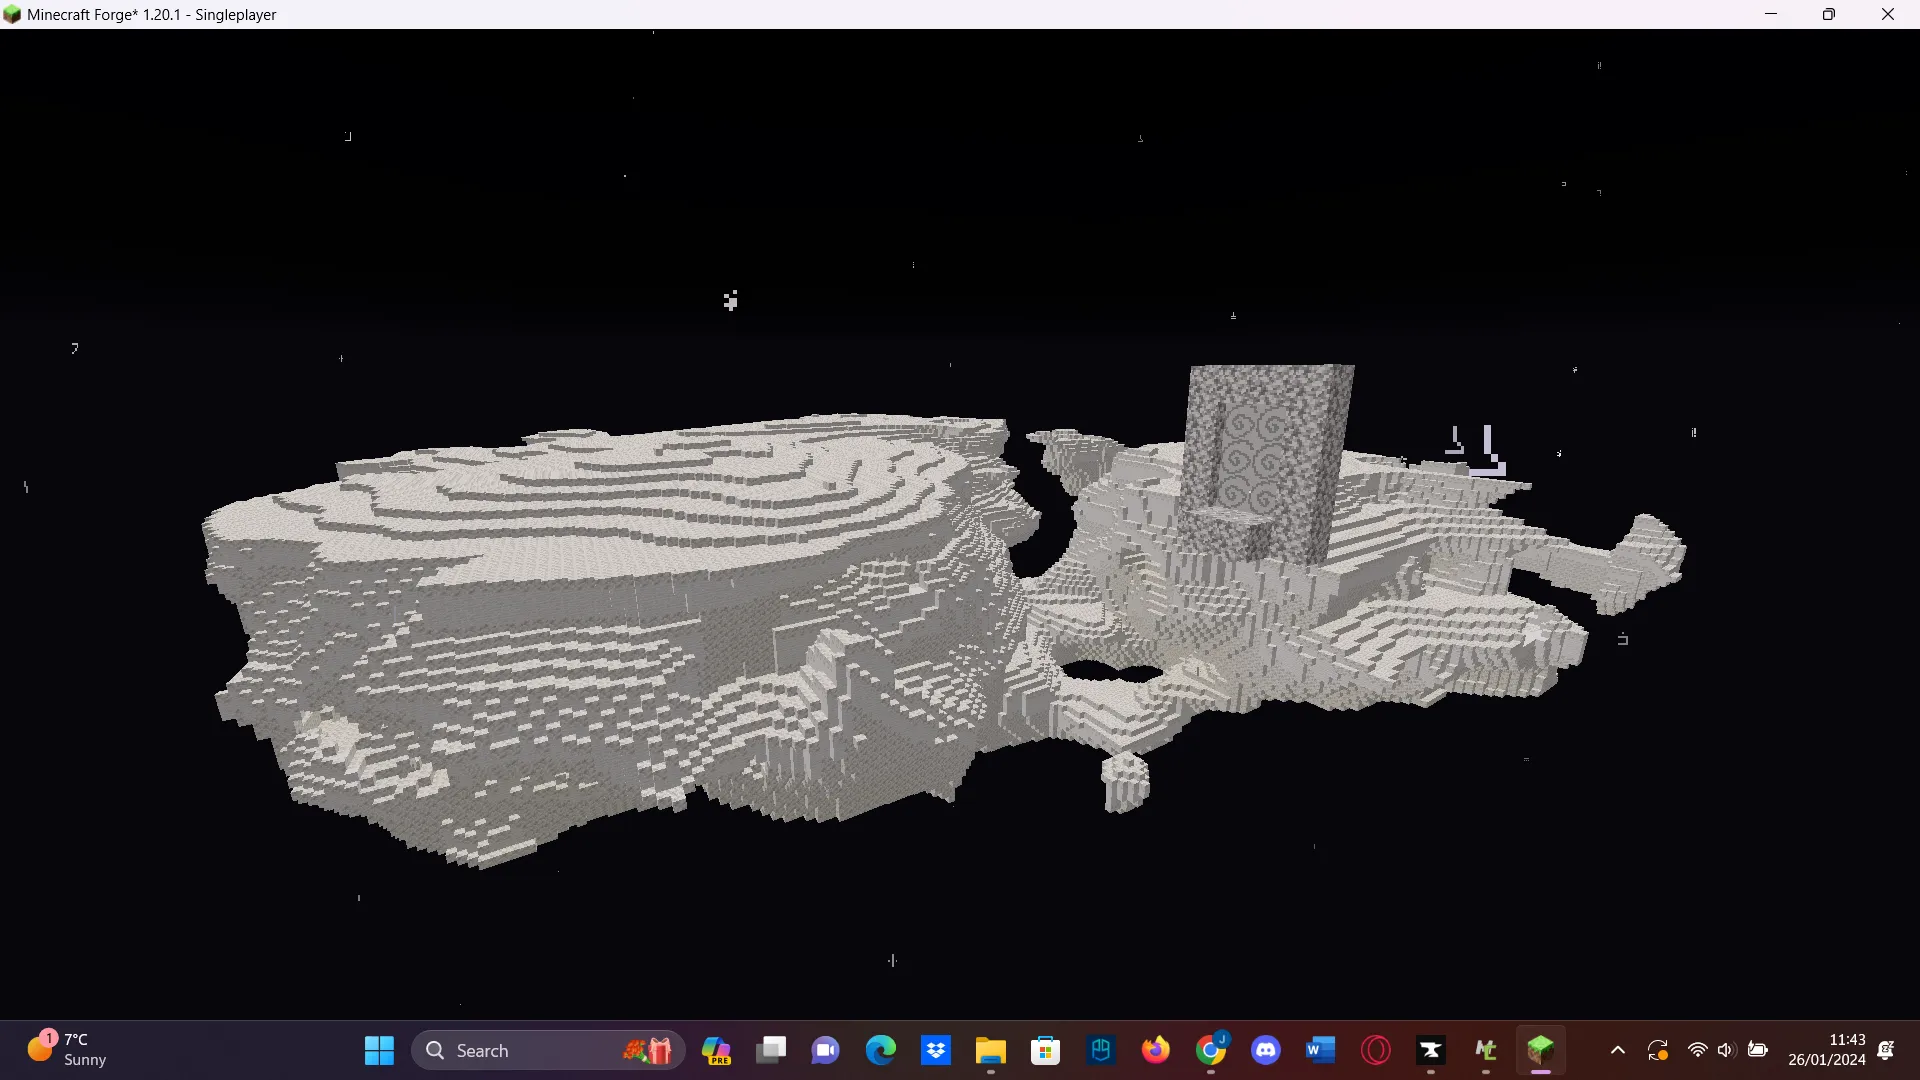
Task: Launch the purple video chat app
Action: click(826, 1050)
